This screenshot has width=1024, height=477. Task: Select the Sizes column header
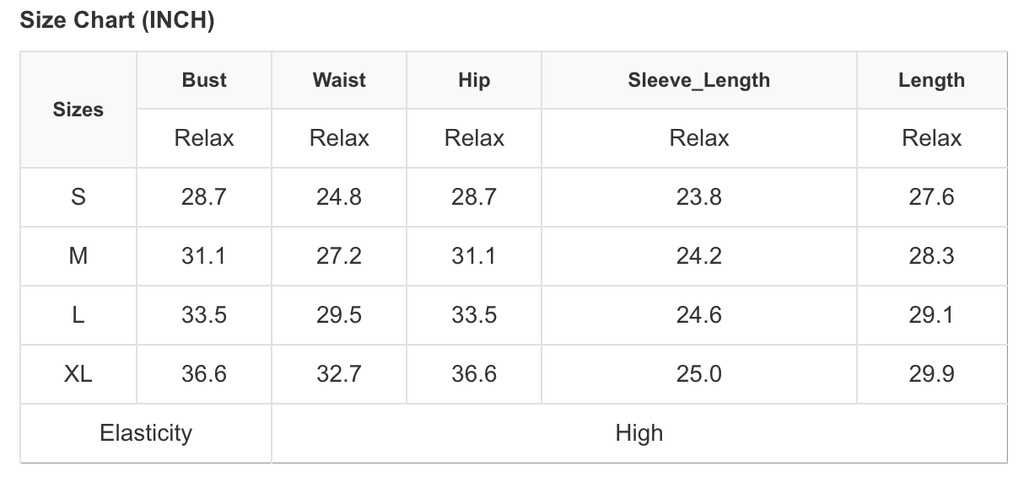(78, 110)
